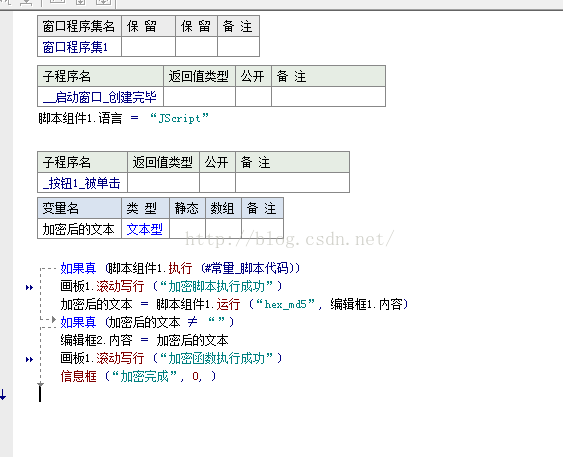The height and width of the screenshot is (457, 563).
Task: Click the flow arrow before 如果真 (加密后的文本 ≠ "")
Action: (x=54, y=319)
